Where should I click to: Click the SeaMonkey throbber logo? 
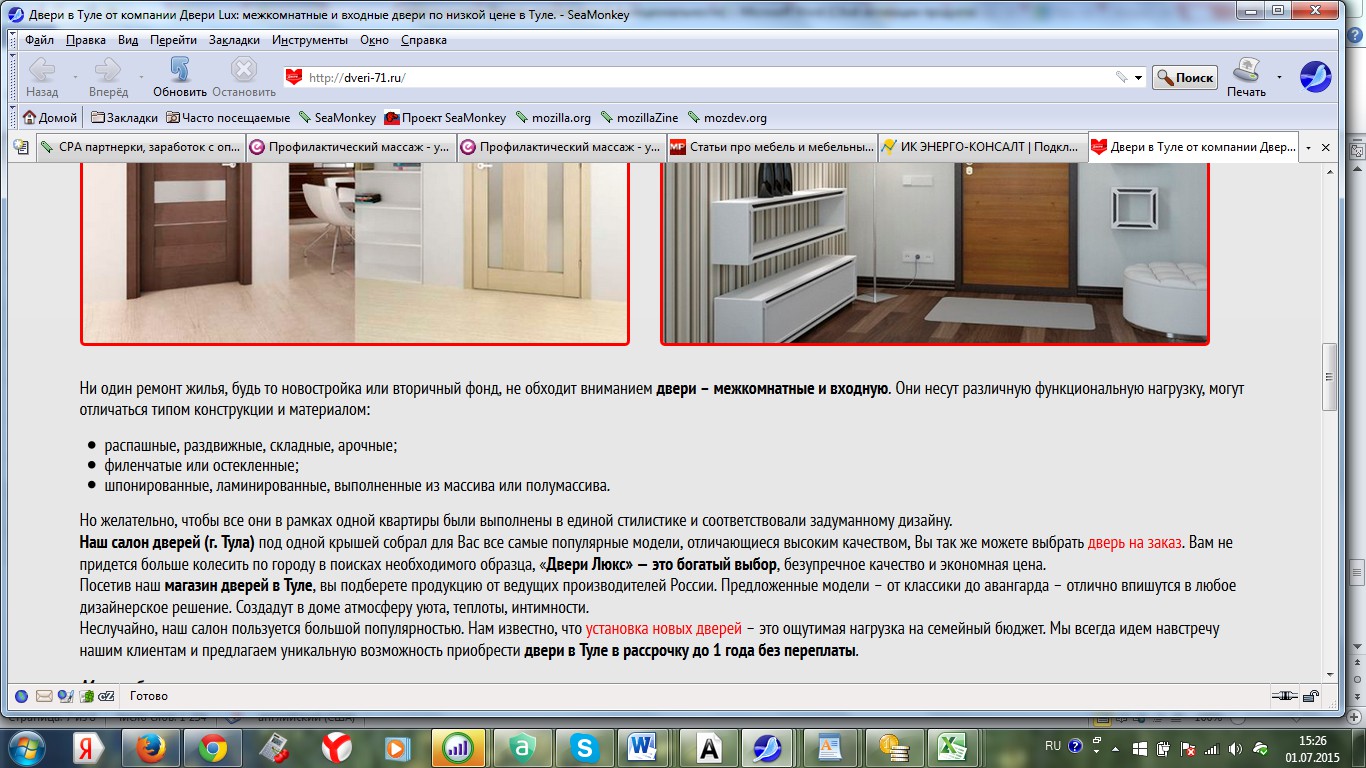pos(1315,77)
